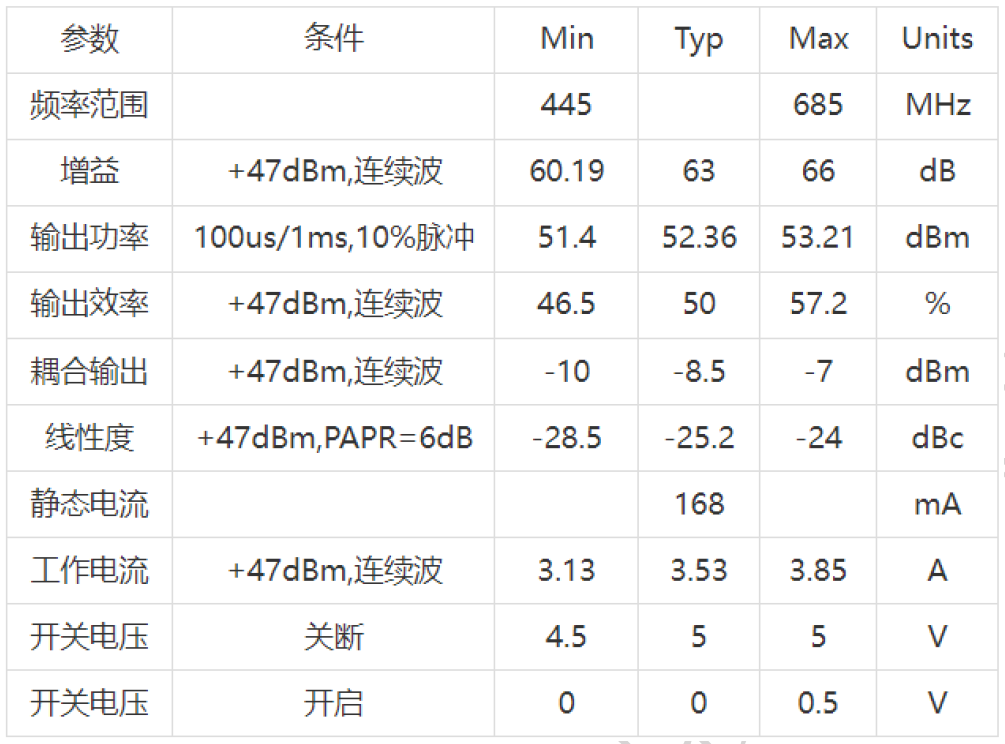Image resolution: width=1005 pixels, height=744 pixels.
Task: Click the Units column header
Action: tap(937, 38)
